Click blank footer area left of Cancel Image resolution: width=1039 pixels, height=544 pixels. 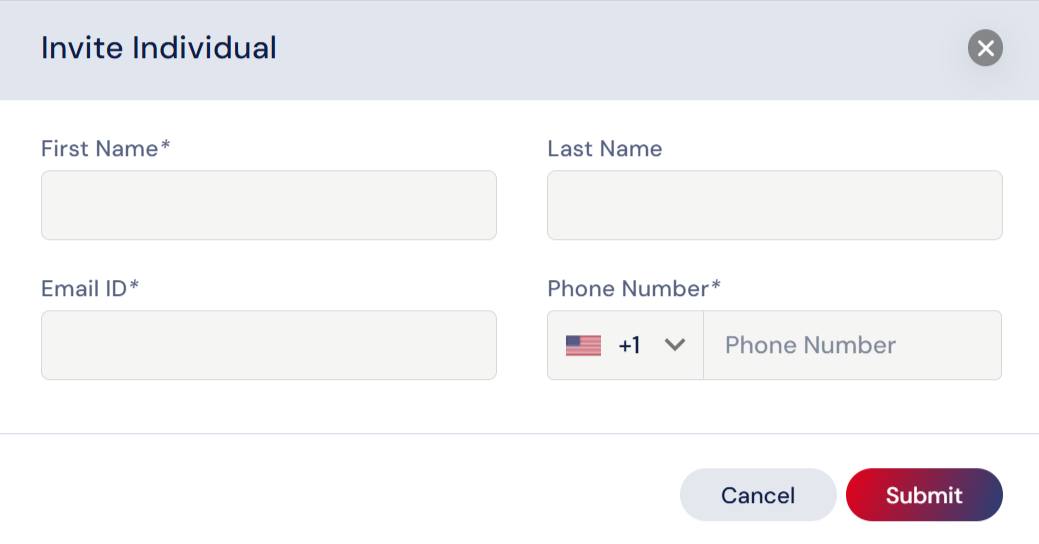(x=331, y=494)
